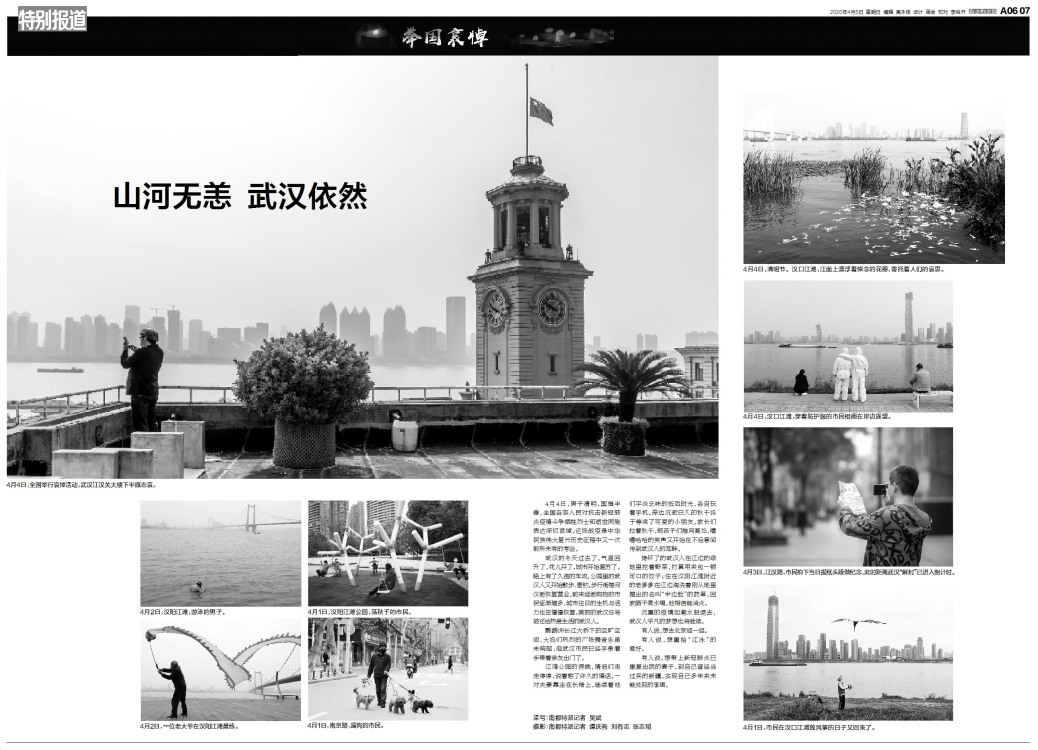Click the man photographing on the rooftop
Screen dimensions: 1038x750
(x=142, y=378)
